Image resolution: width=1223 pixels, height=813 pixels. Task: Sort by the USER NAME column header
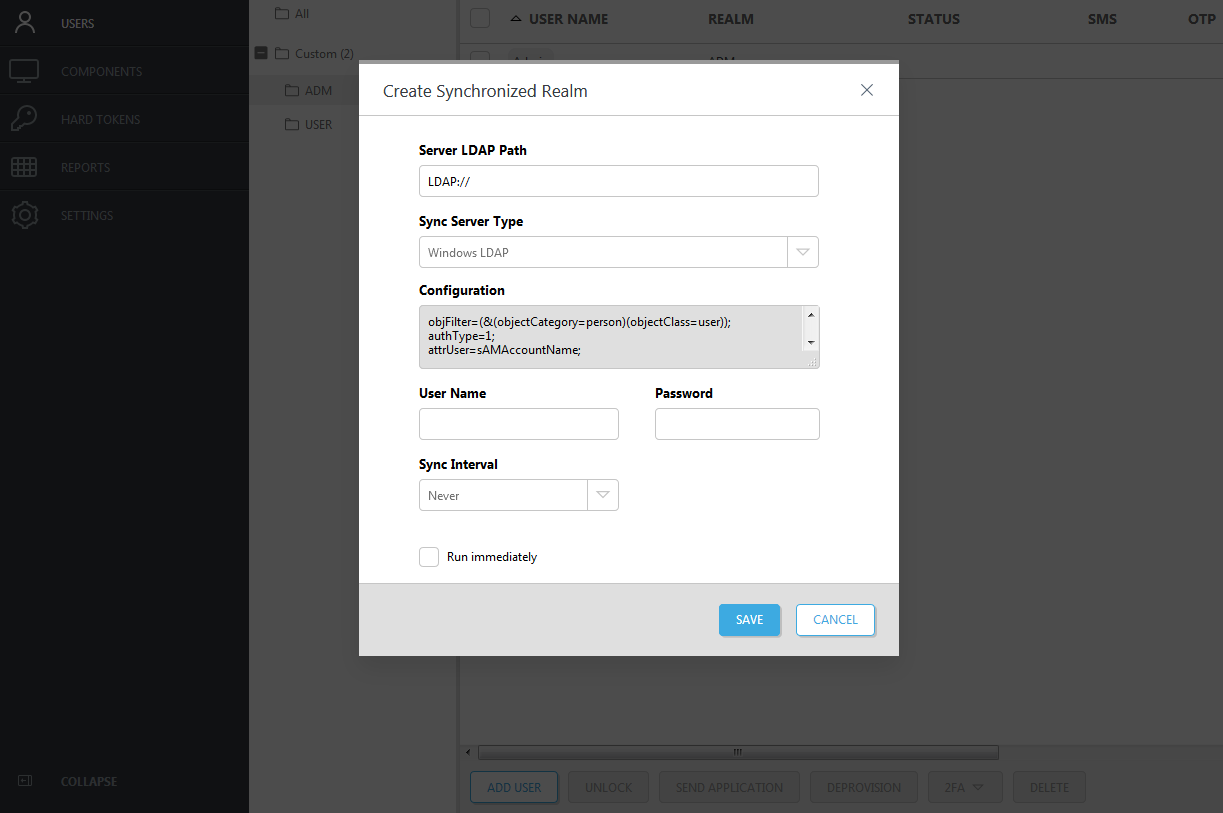point(567,19)
